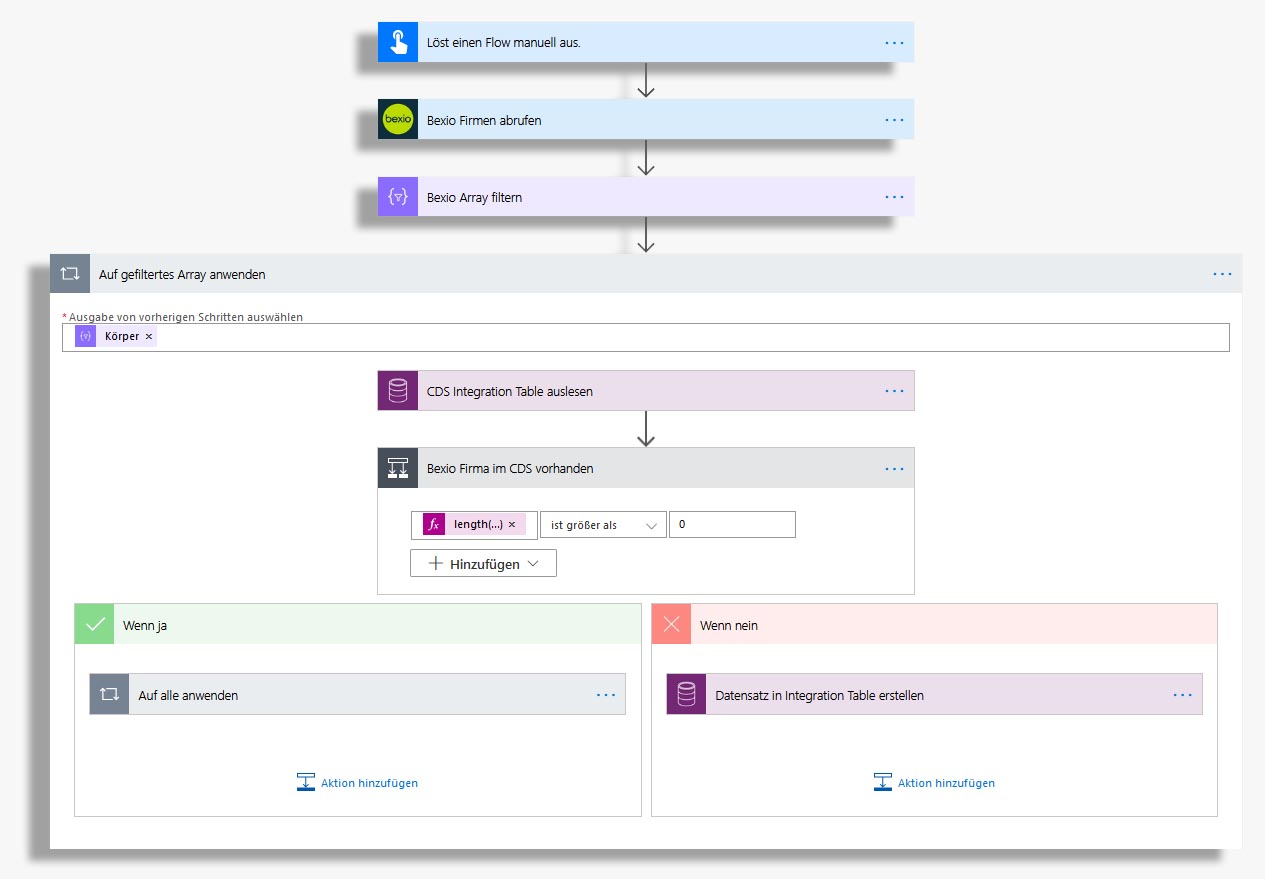This screenshot has width=1265, height=879.
Task: Open the menu of 'Datensatz in Integration Table erstellen'
Action: point(1183,694)
